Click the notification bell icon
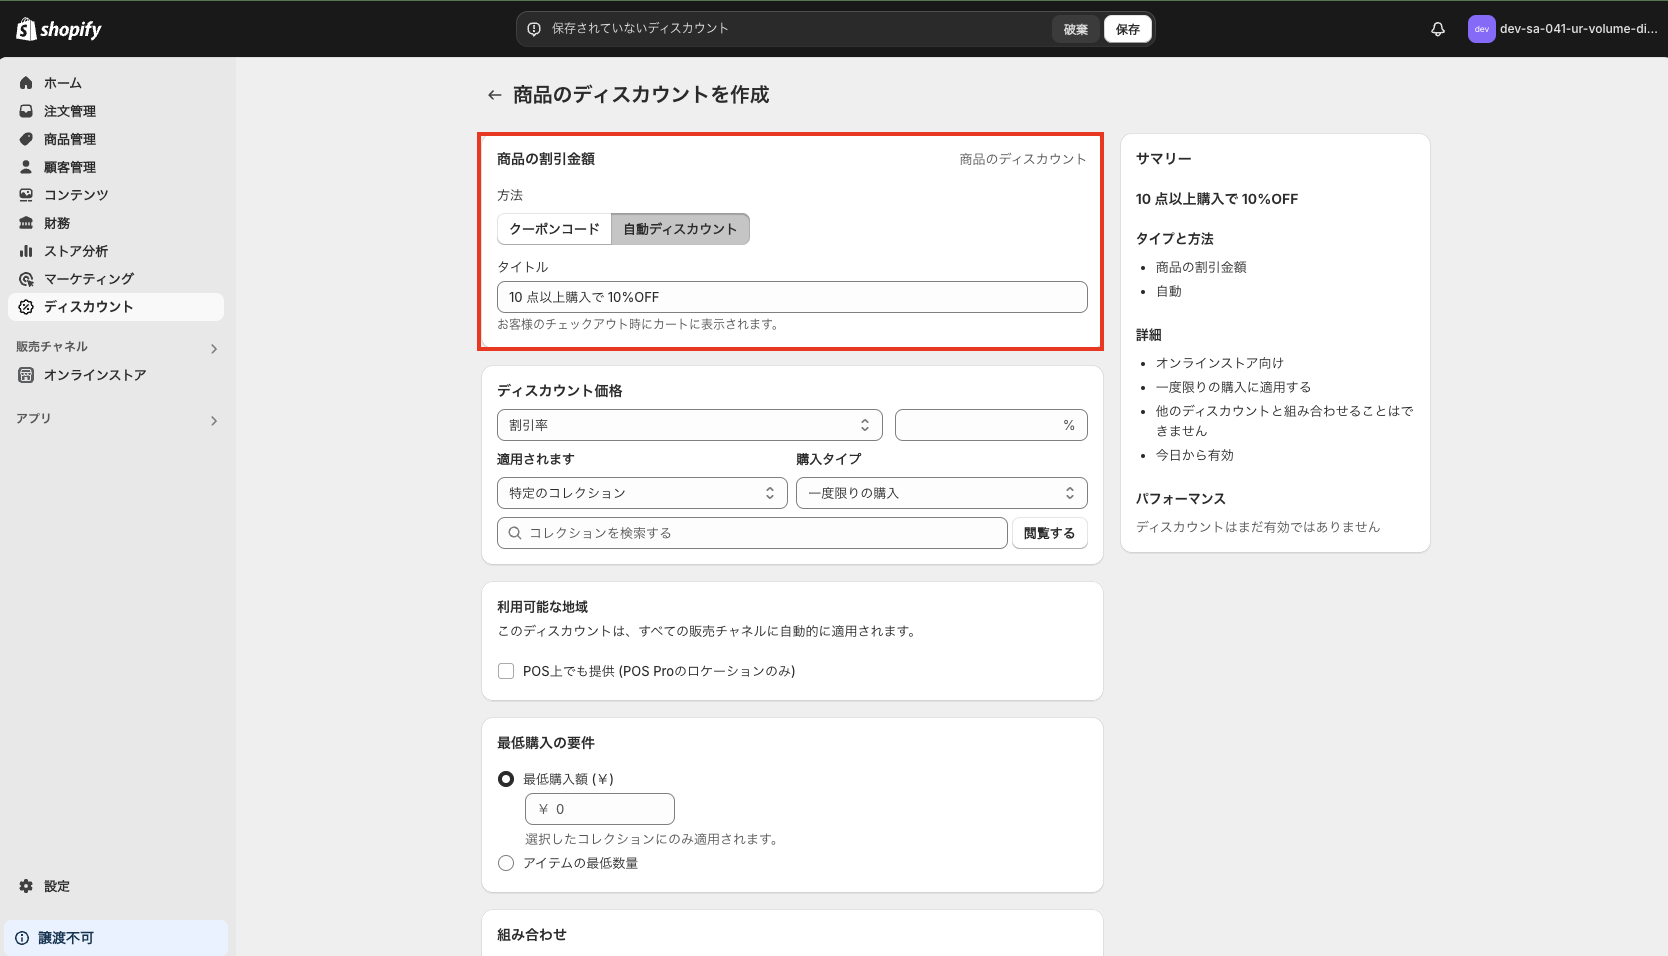The width and height of the screenshot is (1668, 956). [1437, 29]
